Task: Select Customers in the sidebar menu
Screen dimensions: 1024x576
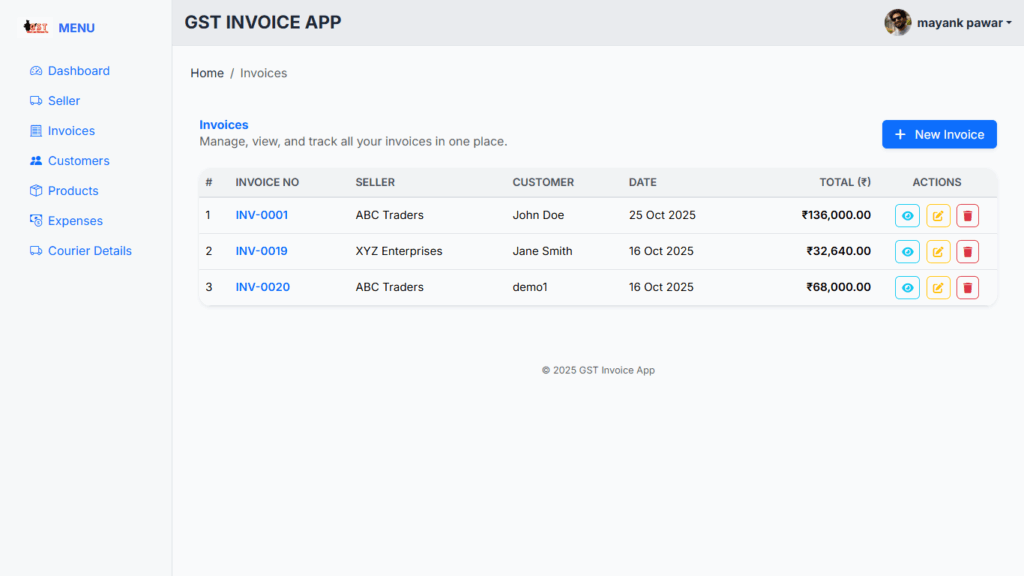Action: click(x=78, y=161)
